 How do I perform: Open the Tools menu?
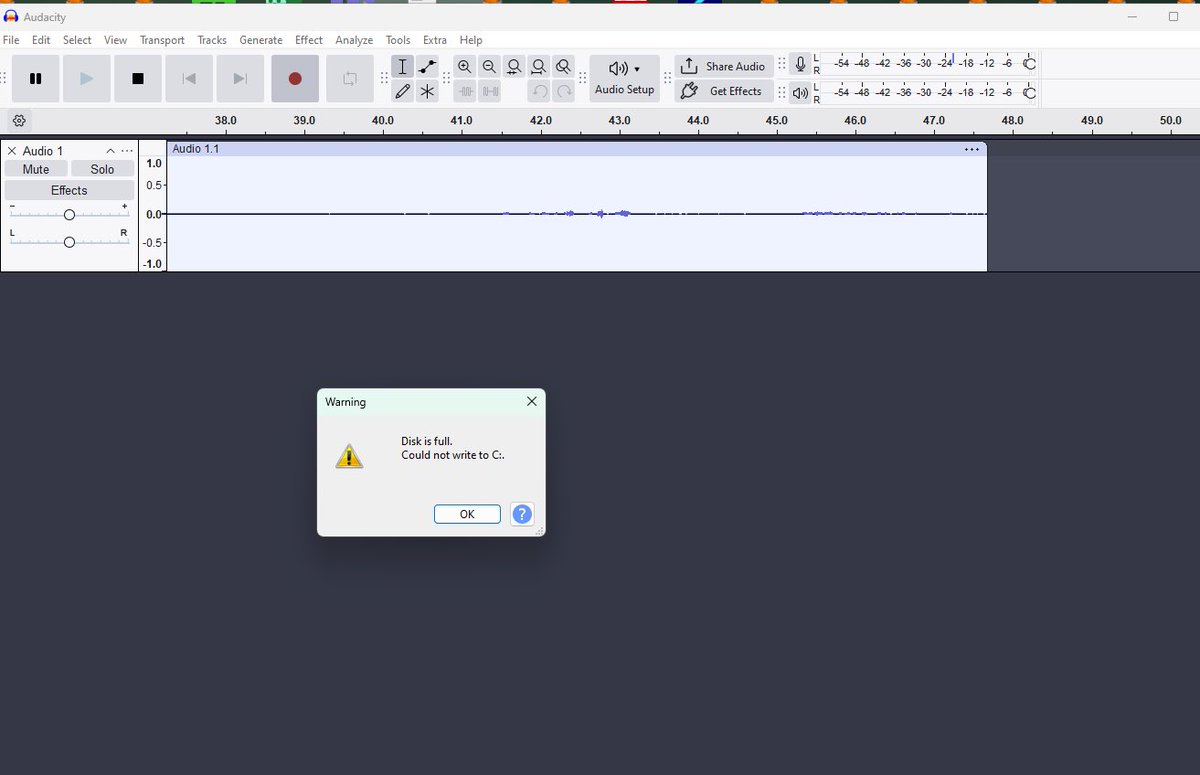coord(398,40)
